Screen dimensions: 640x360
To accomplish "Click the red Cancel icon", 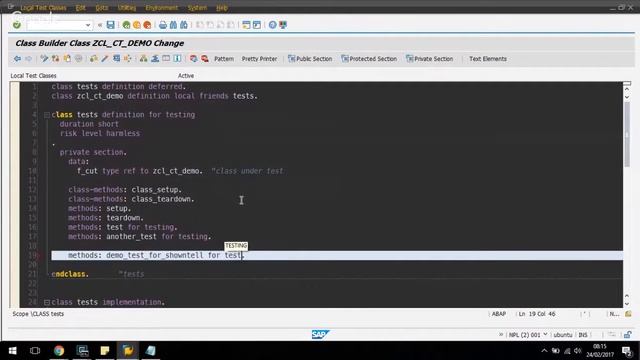I will pyautogui.click(x=147, y=25).
